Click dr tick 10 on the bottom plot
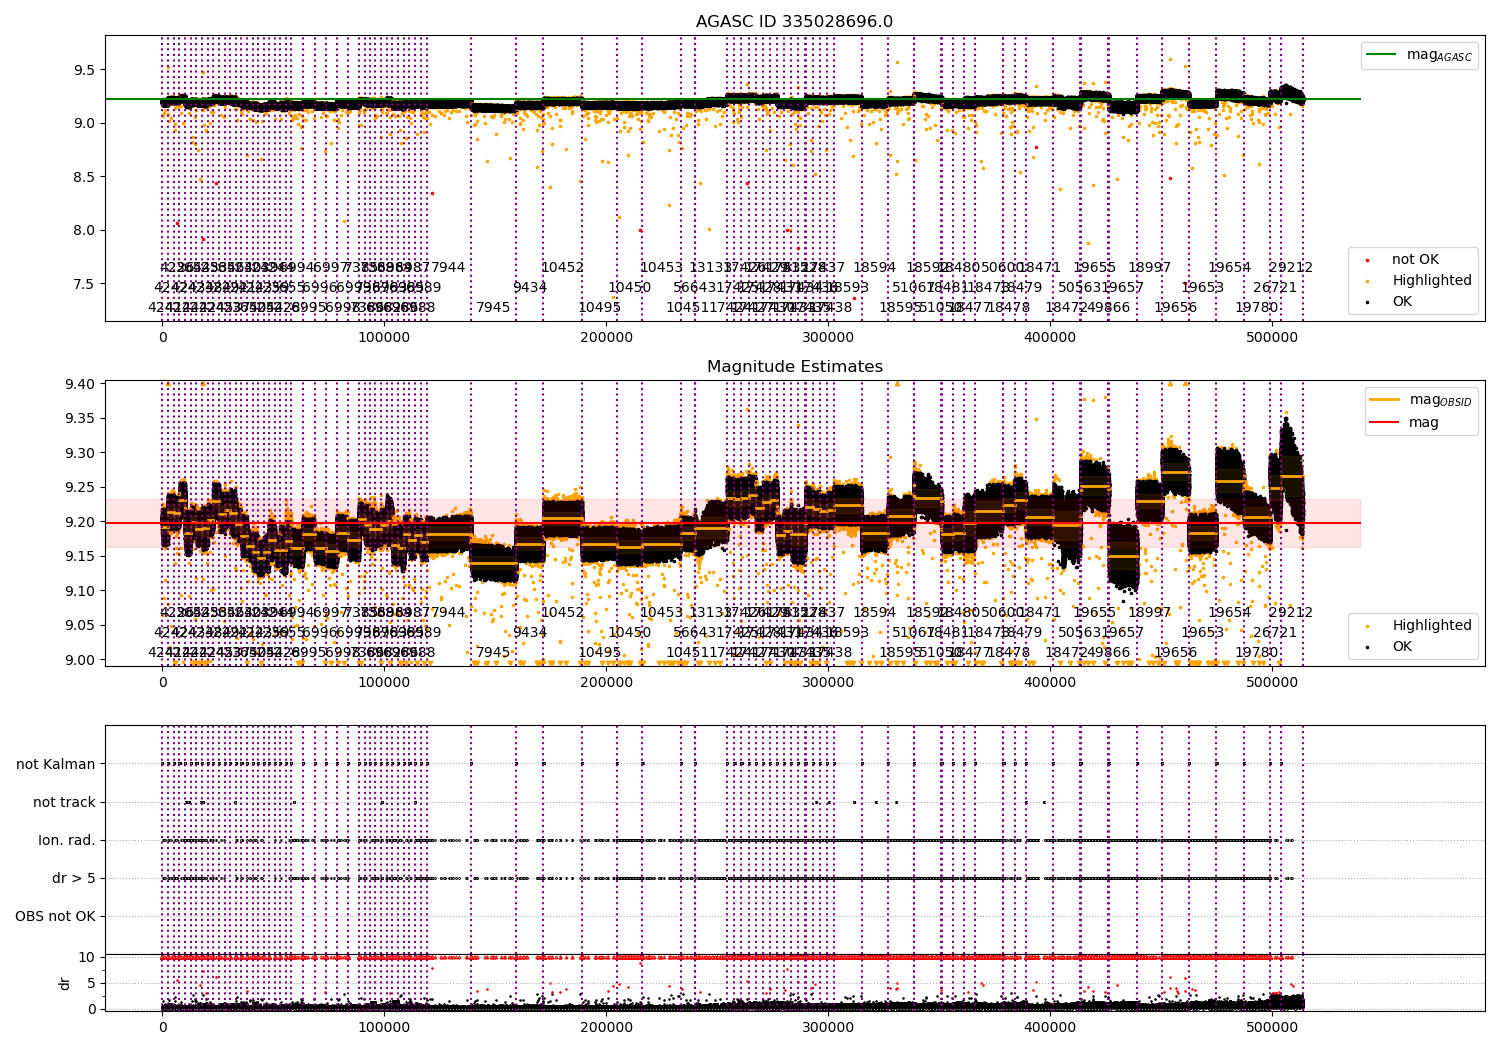The width and height of the screenshot is (1500, 1050). click(x=87, y=957)
